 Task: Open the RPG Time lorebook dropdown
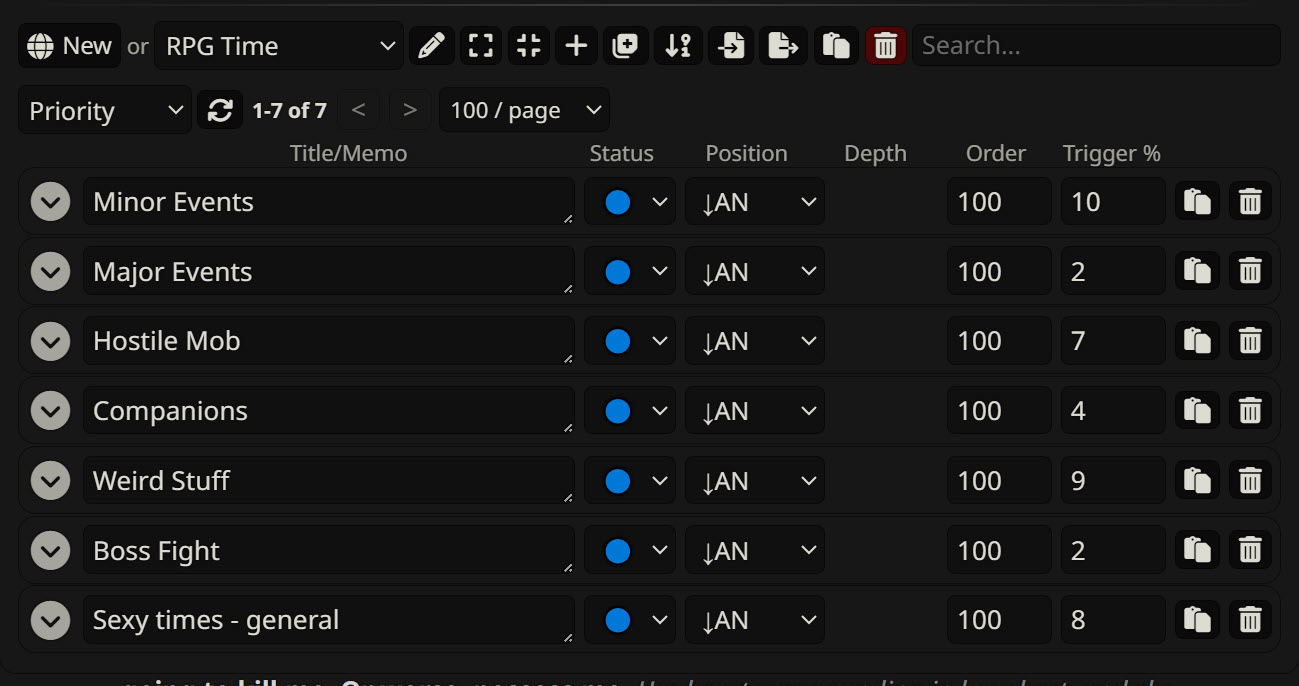pos(279,46)
